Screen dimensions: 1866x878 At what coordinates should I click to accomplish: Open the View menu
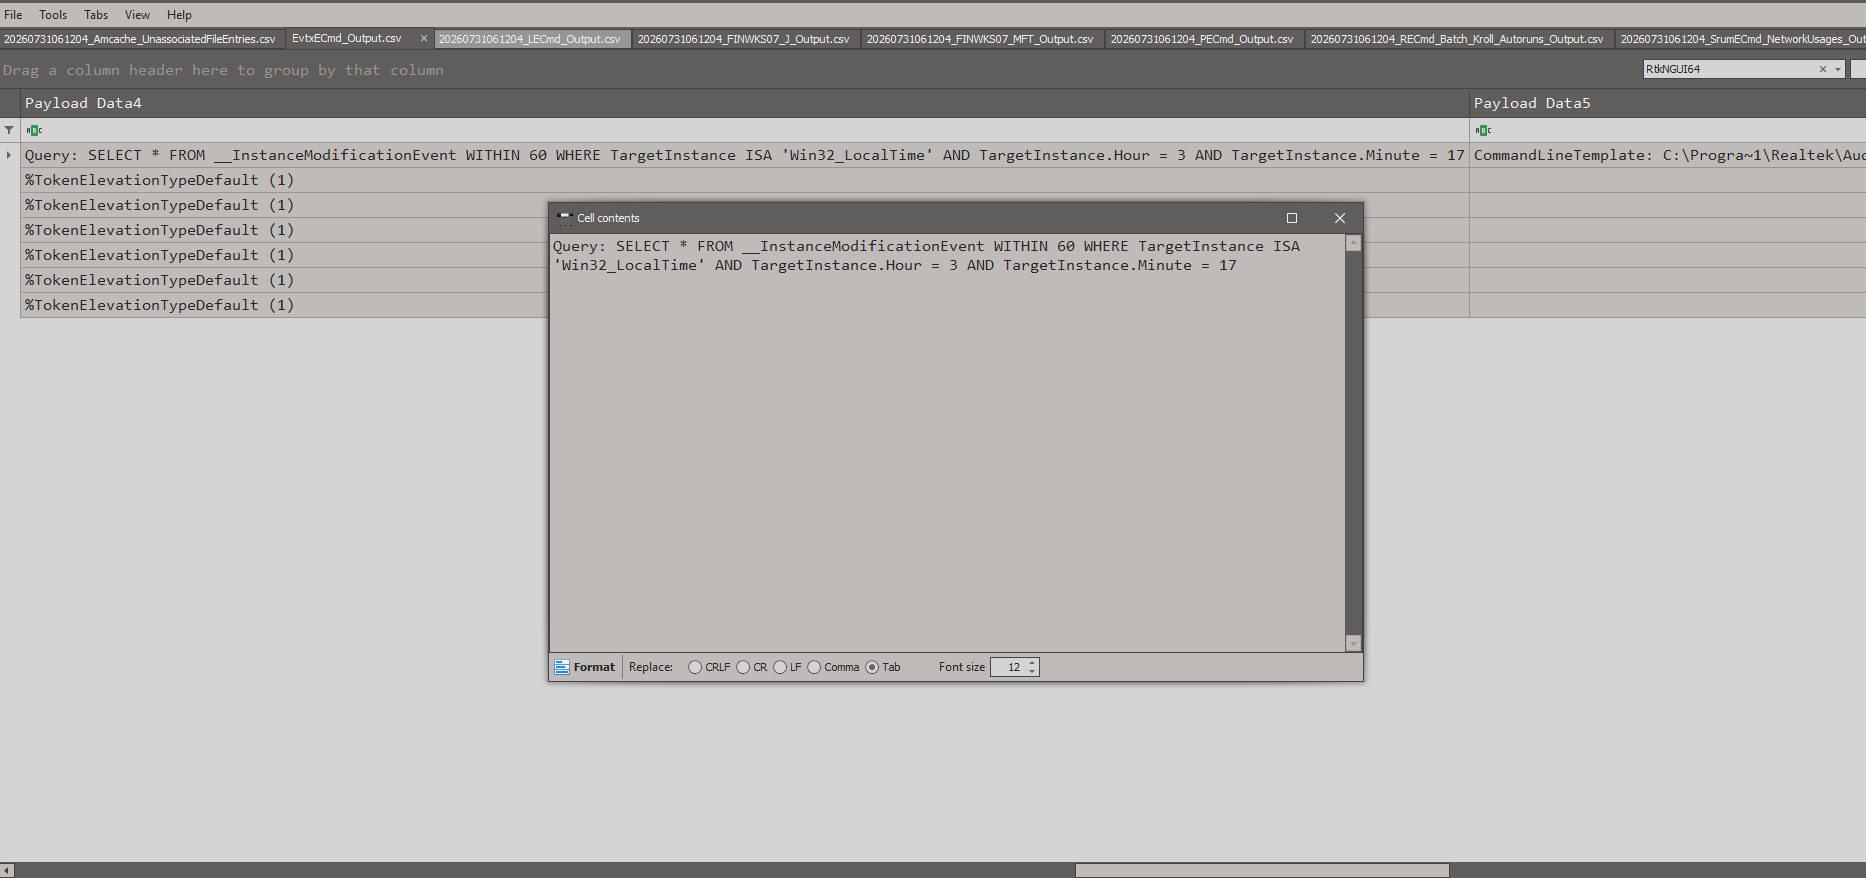[x=137, y=15]
